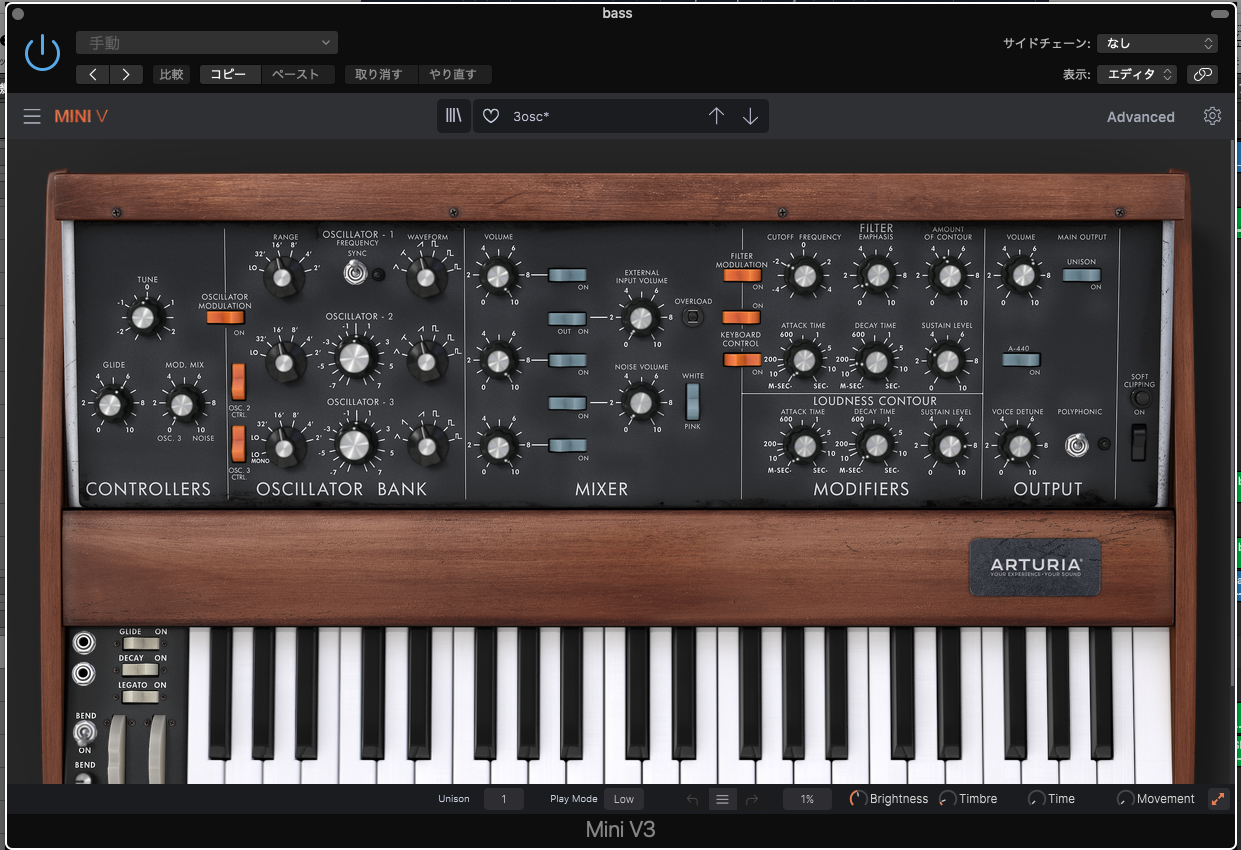Click the Timbre macro knob

coord(947,799)
